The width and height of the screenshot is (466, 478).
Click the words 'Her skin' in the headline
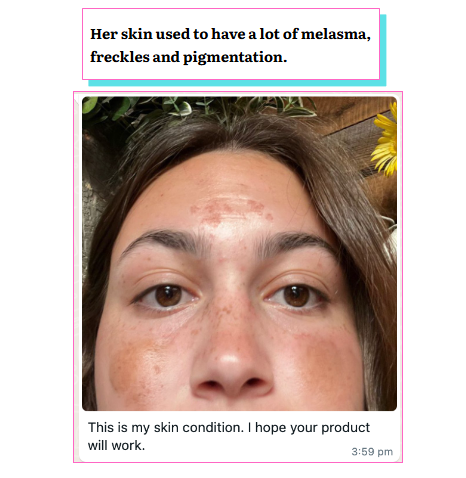121,34
